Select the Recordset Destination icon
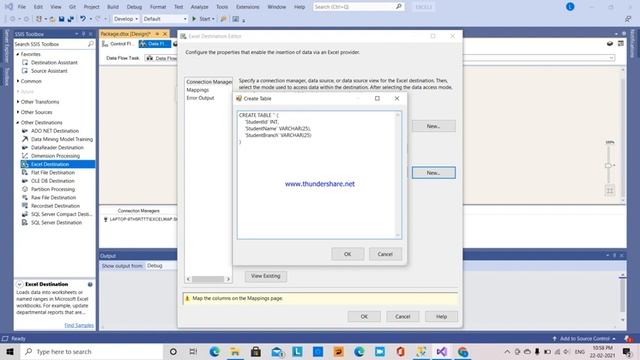This screenshot has height=360, width=640. [25, 206]
